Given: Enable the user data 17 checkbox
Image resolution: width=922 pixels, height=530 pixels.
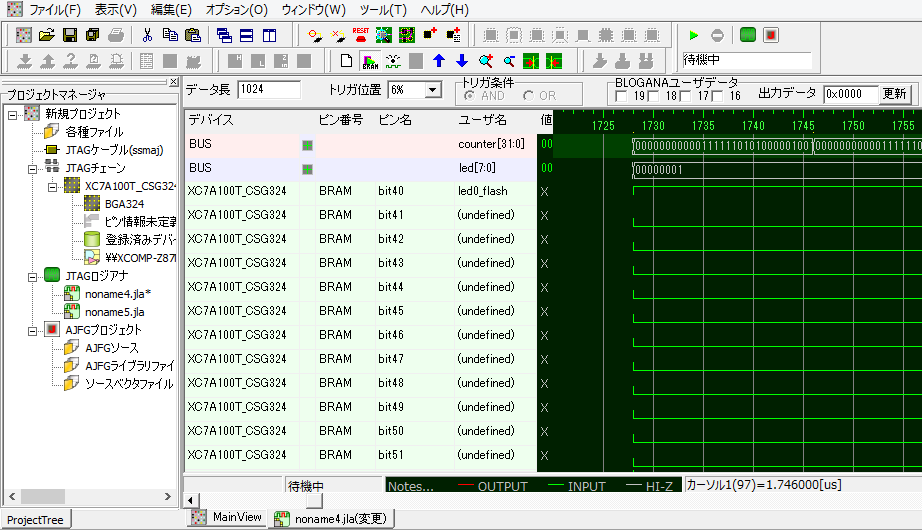Looking at the screenshot, I should point(685,96).
